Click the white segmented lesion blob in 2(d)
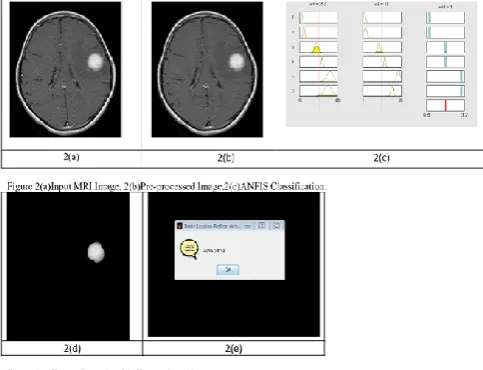 (96, 252)
